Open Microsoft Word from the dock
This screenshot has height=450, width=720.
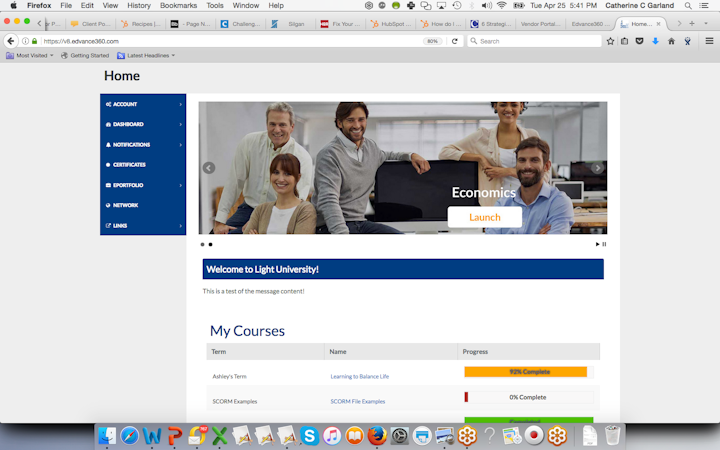point(152,435)
